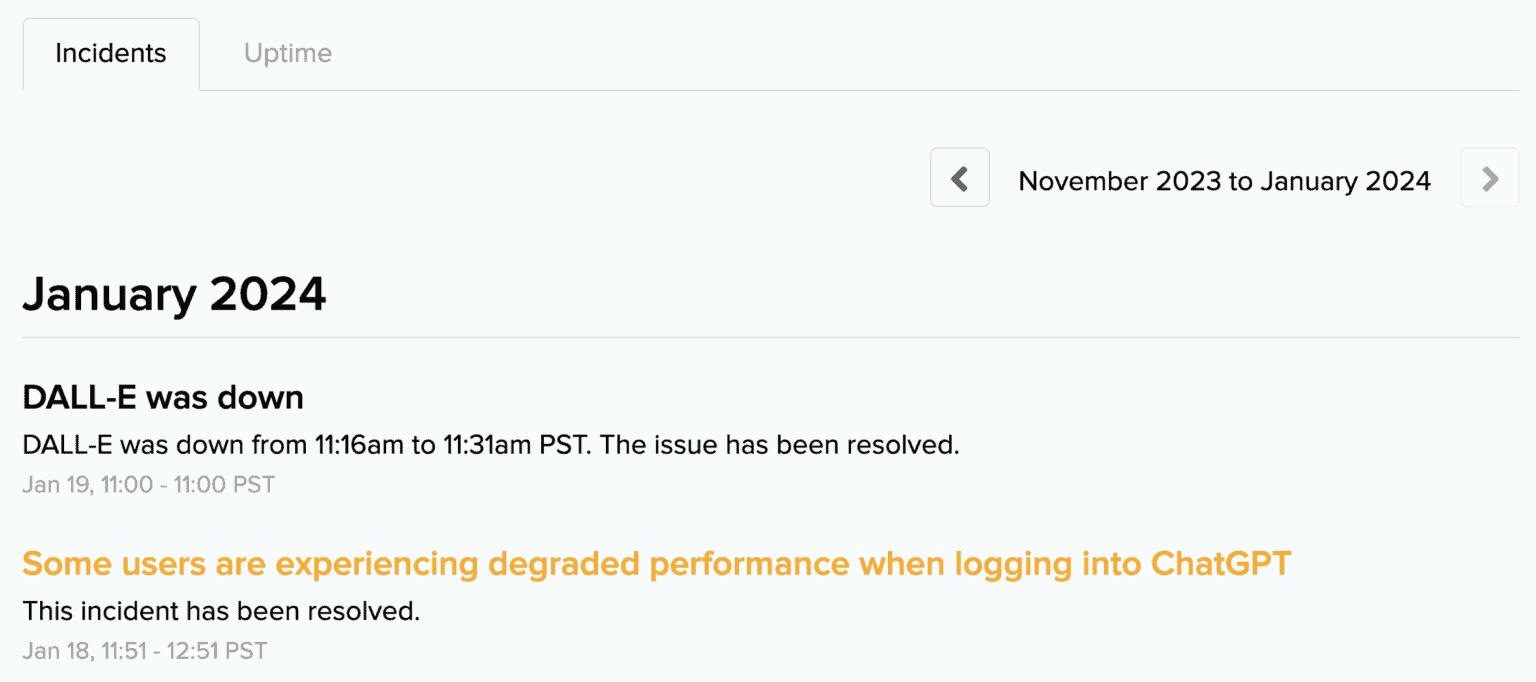Click the 'November 2023 to January 2024' date range
The height and width of the screenshot is (682, 1536).
(1224, 181)
